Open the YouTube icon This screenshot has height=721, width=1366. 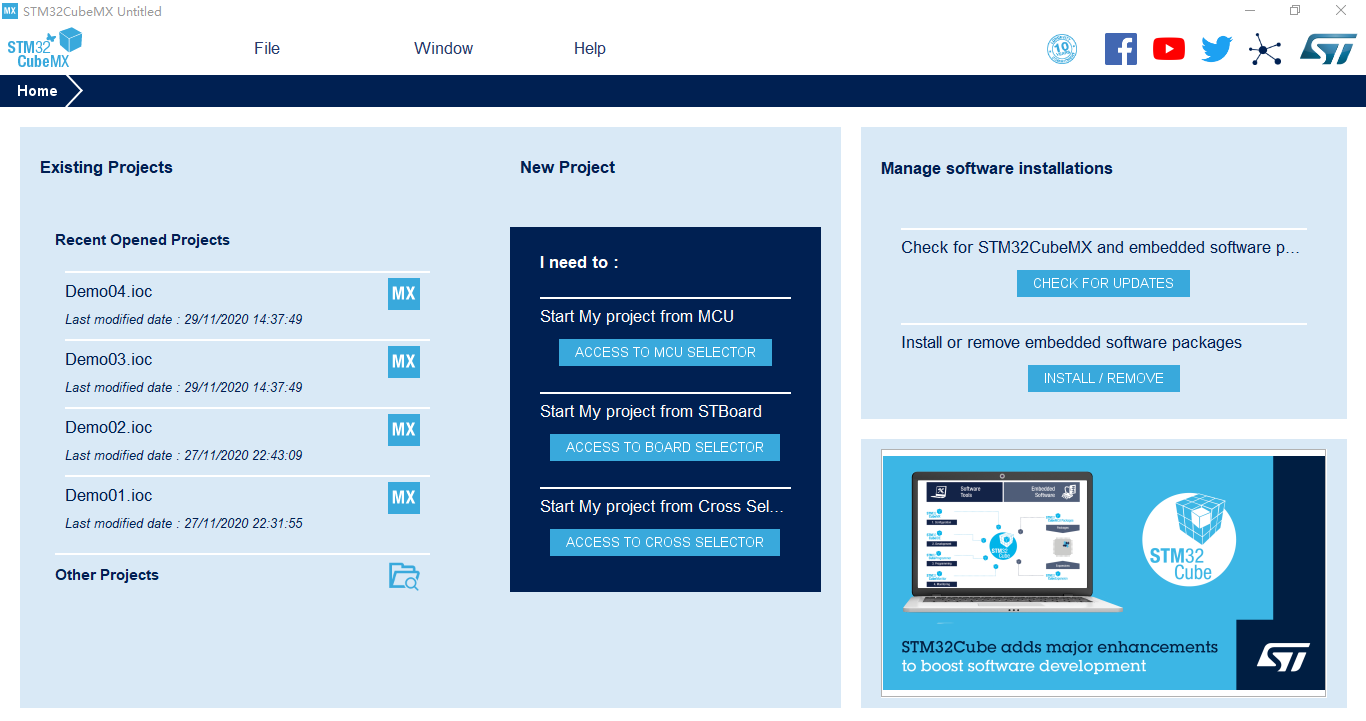tap(1169, 49)
